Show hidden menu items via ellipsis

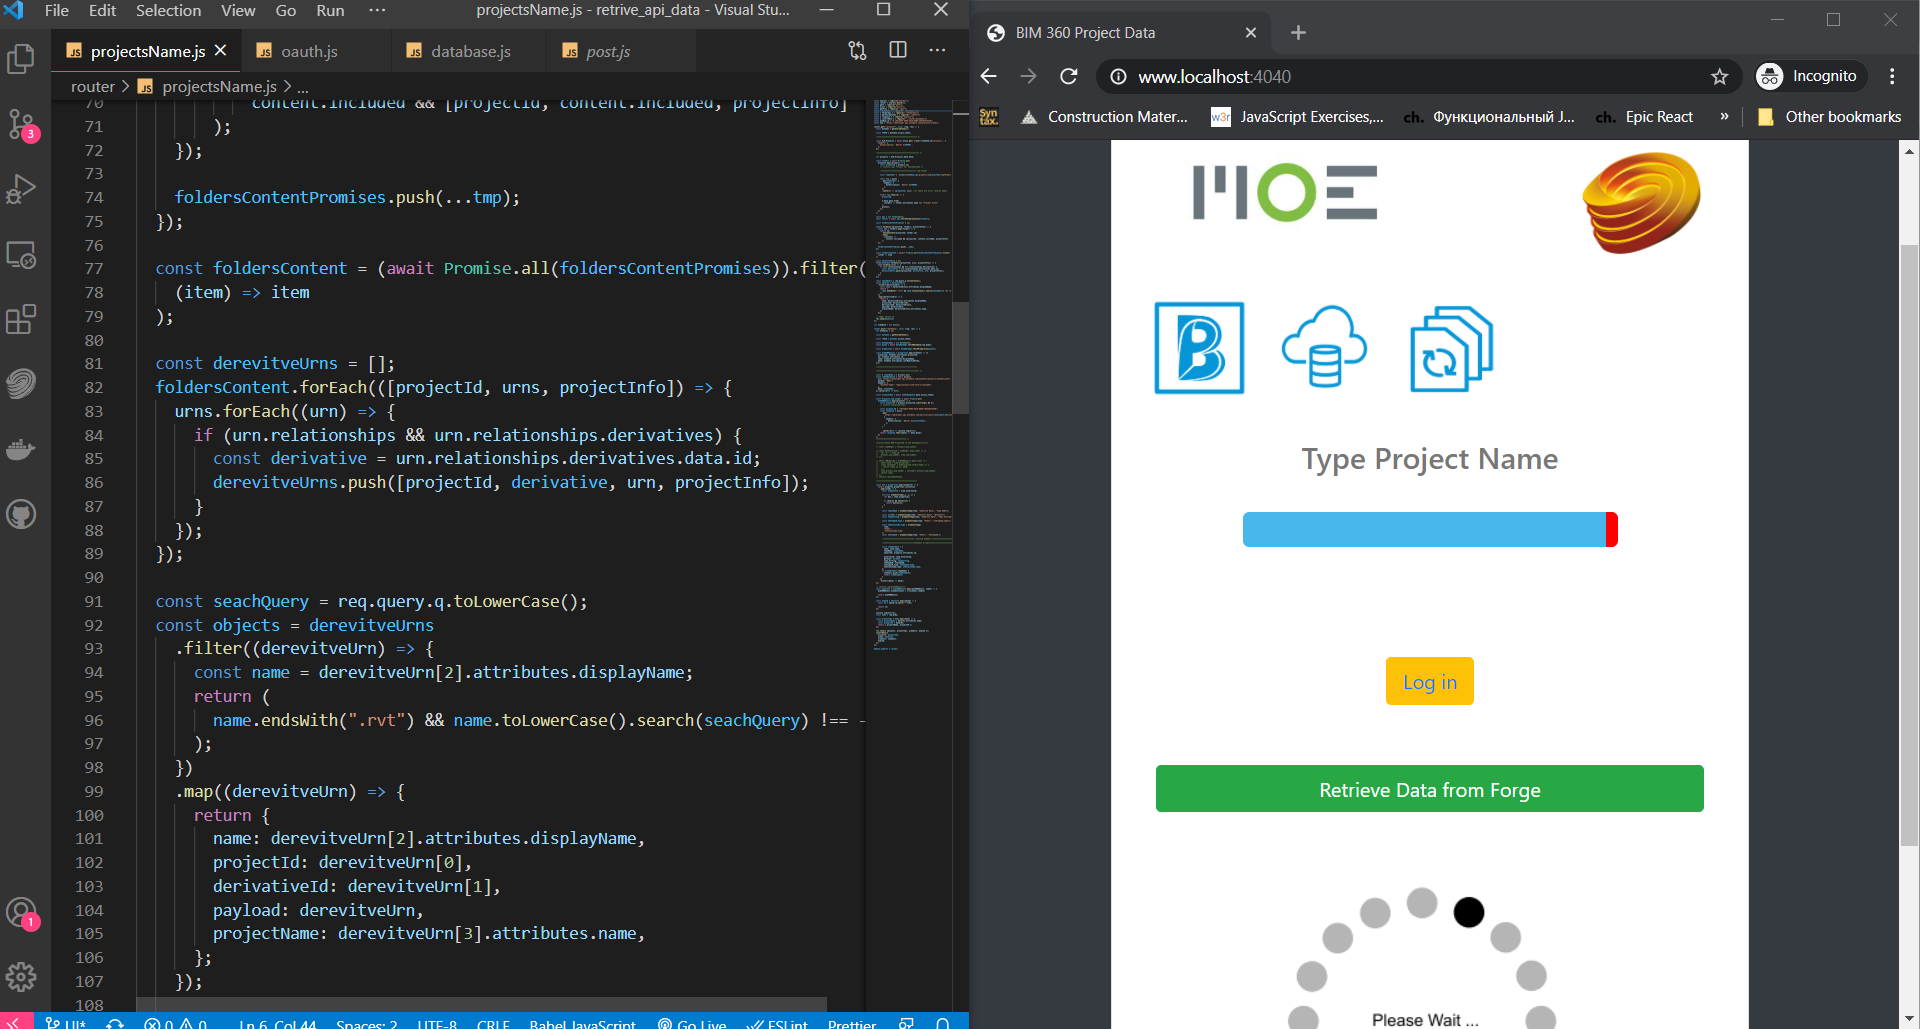pyautogui.click(x=377, y=11)
